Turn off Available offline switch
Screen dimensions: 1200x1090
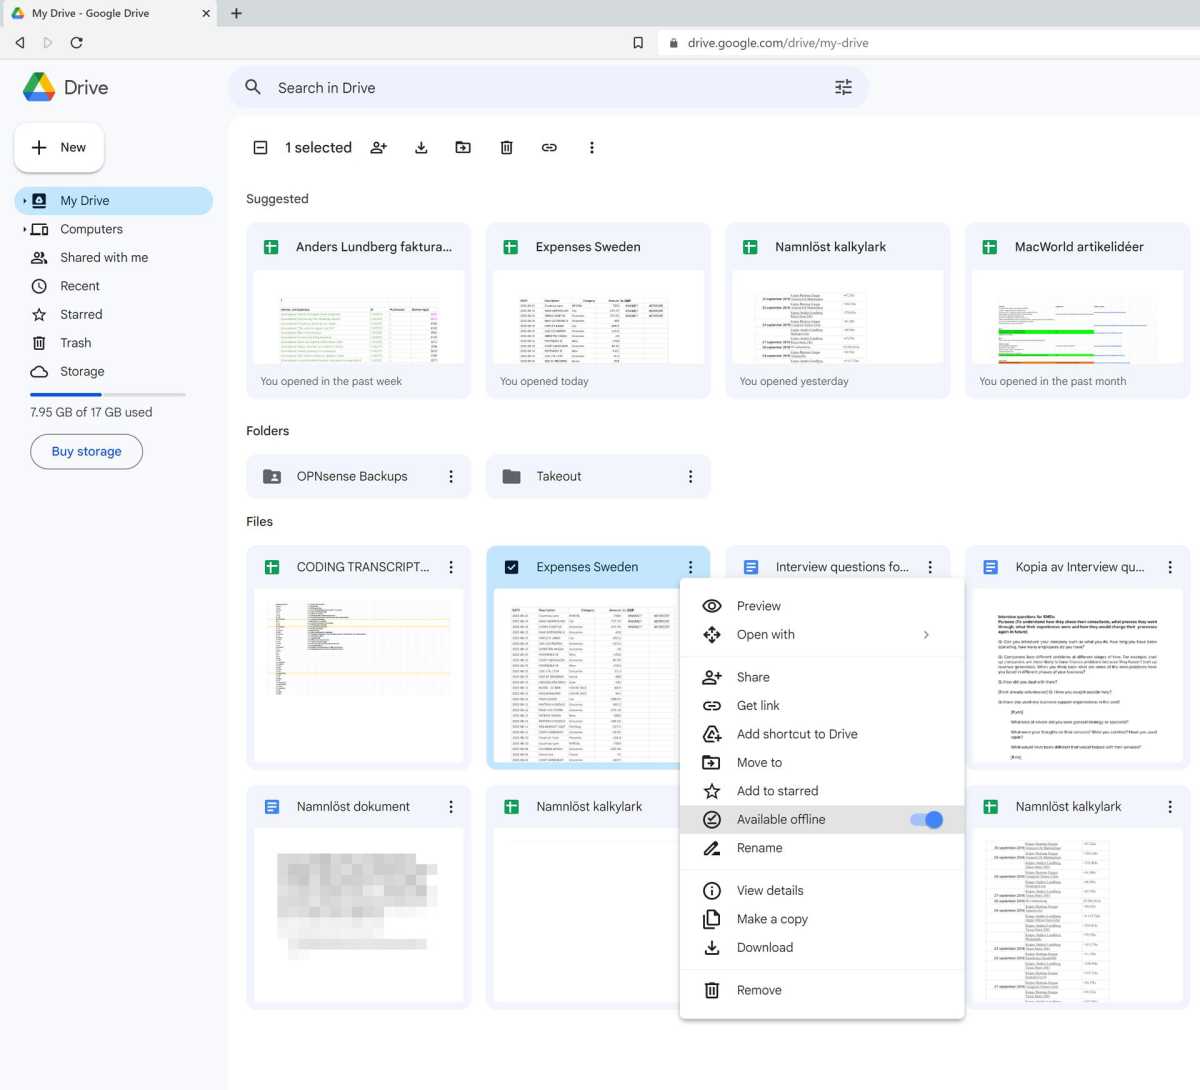(x=927, y=820)
